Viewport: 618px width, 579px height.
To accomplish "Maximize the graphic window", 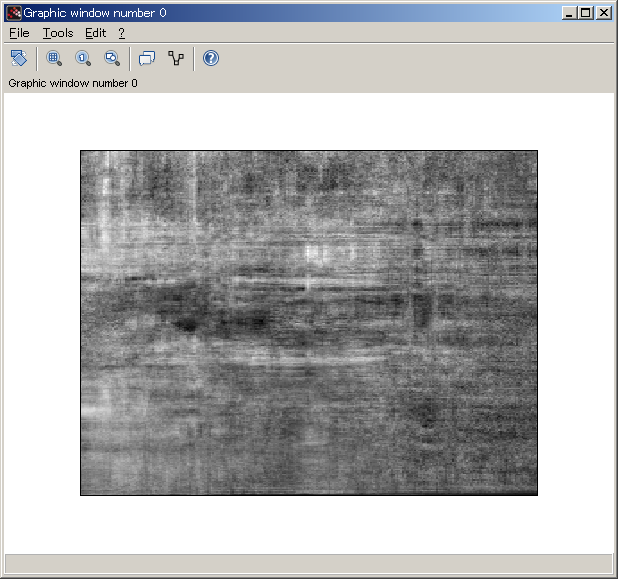I will pyautogui.click(x=586, y=13).
